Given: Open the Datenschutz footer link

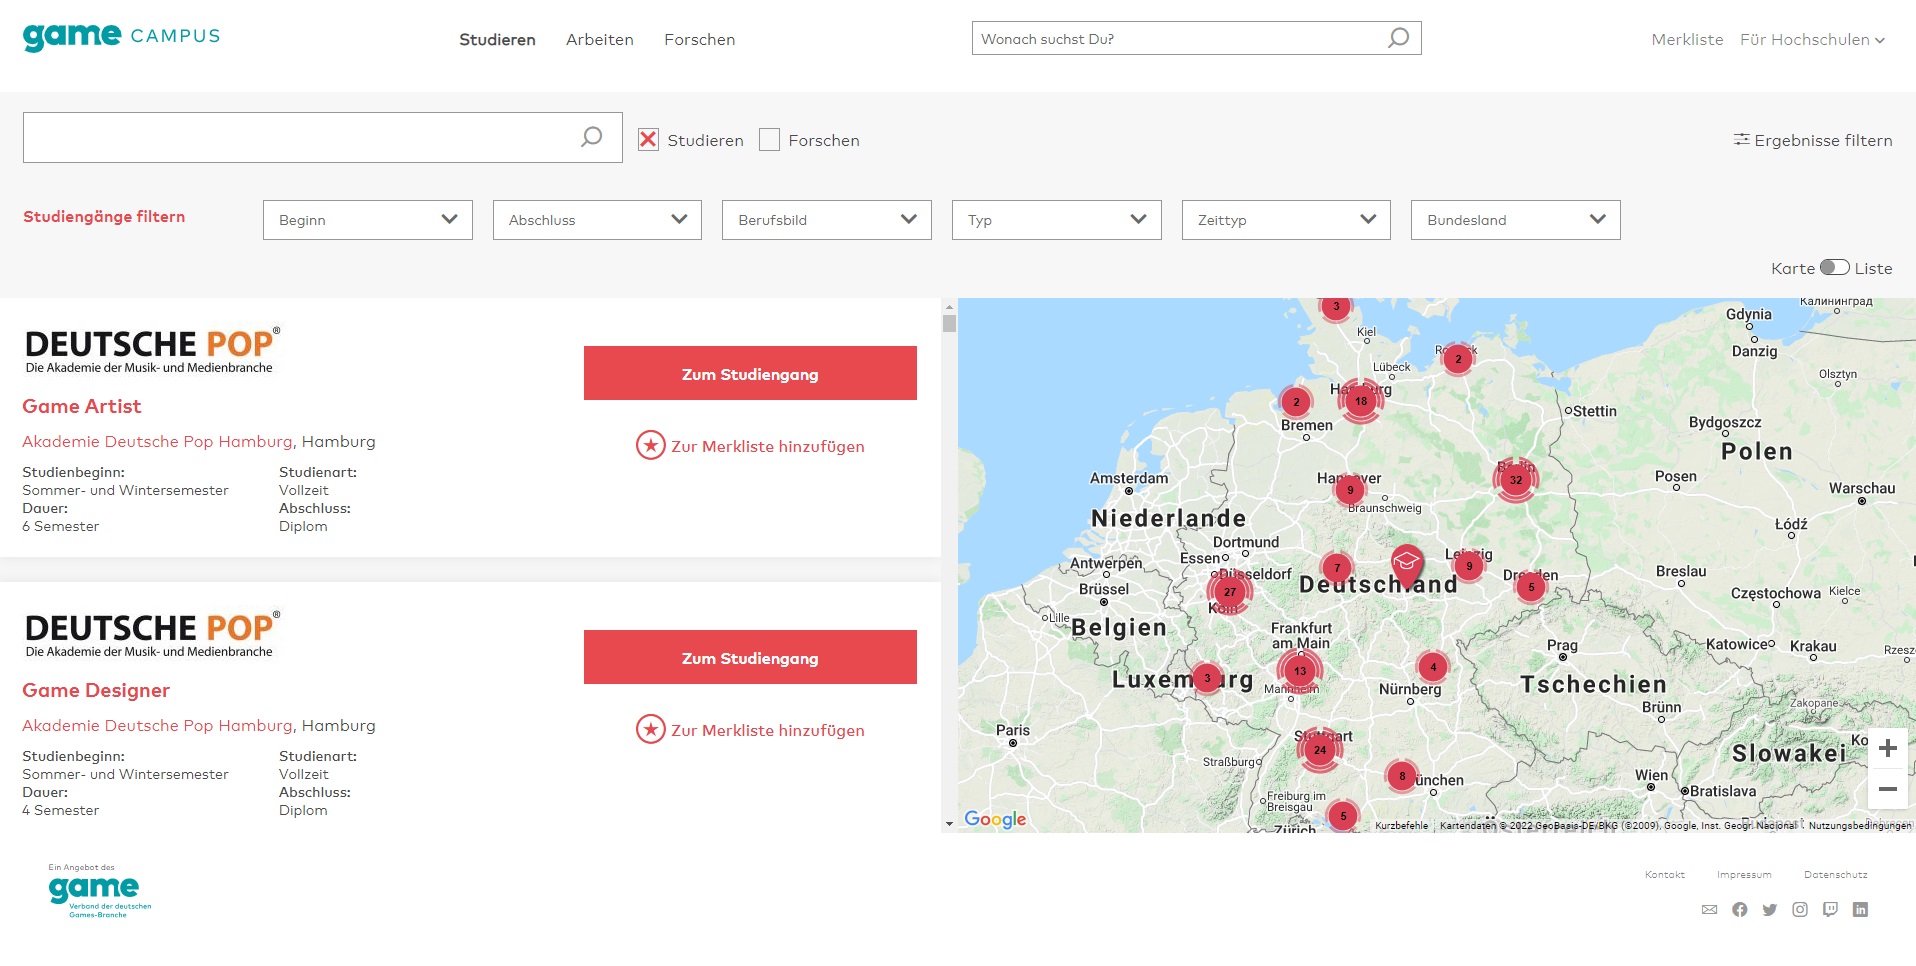Looking at the screenshot, I should (1836, 874).
